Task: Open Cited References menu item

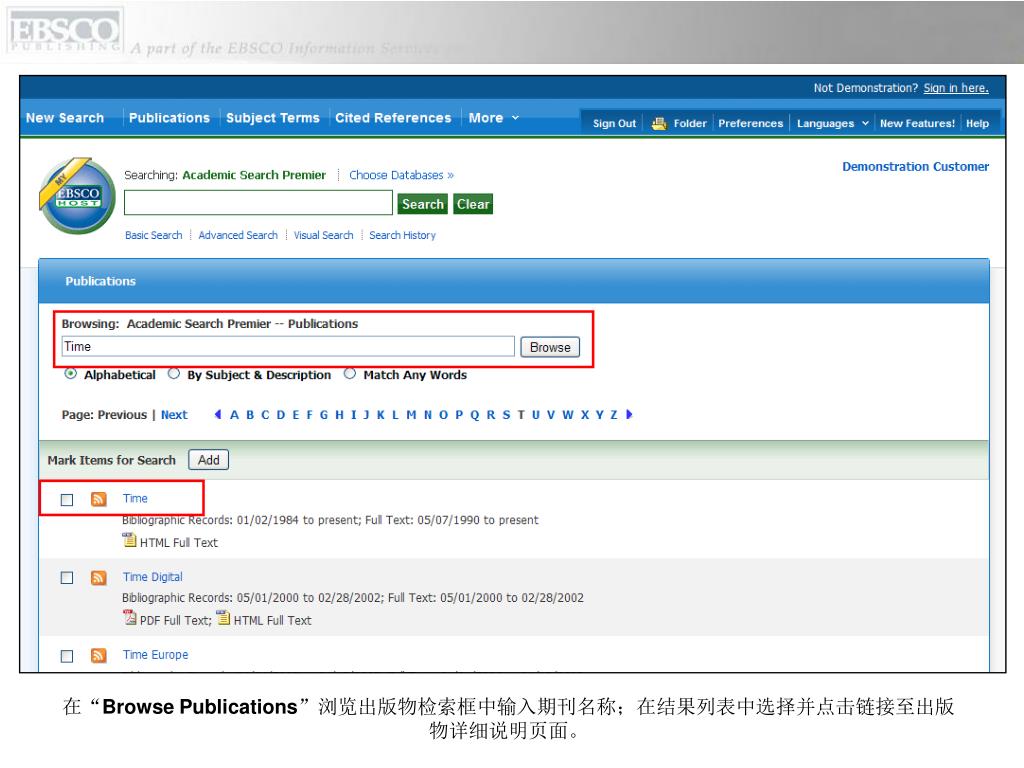Action: 392,118
